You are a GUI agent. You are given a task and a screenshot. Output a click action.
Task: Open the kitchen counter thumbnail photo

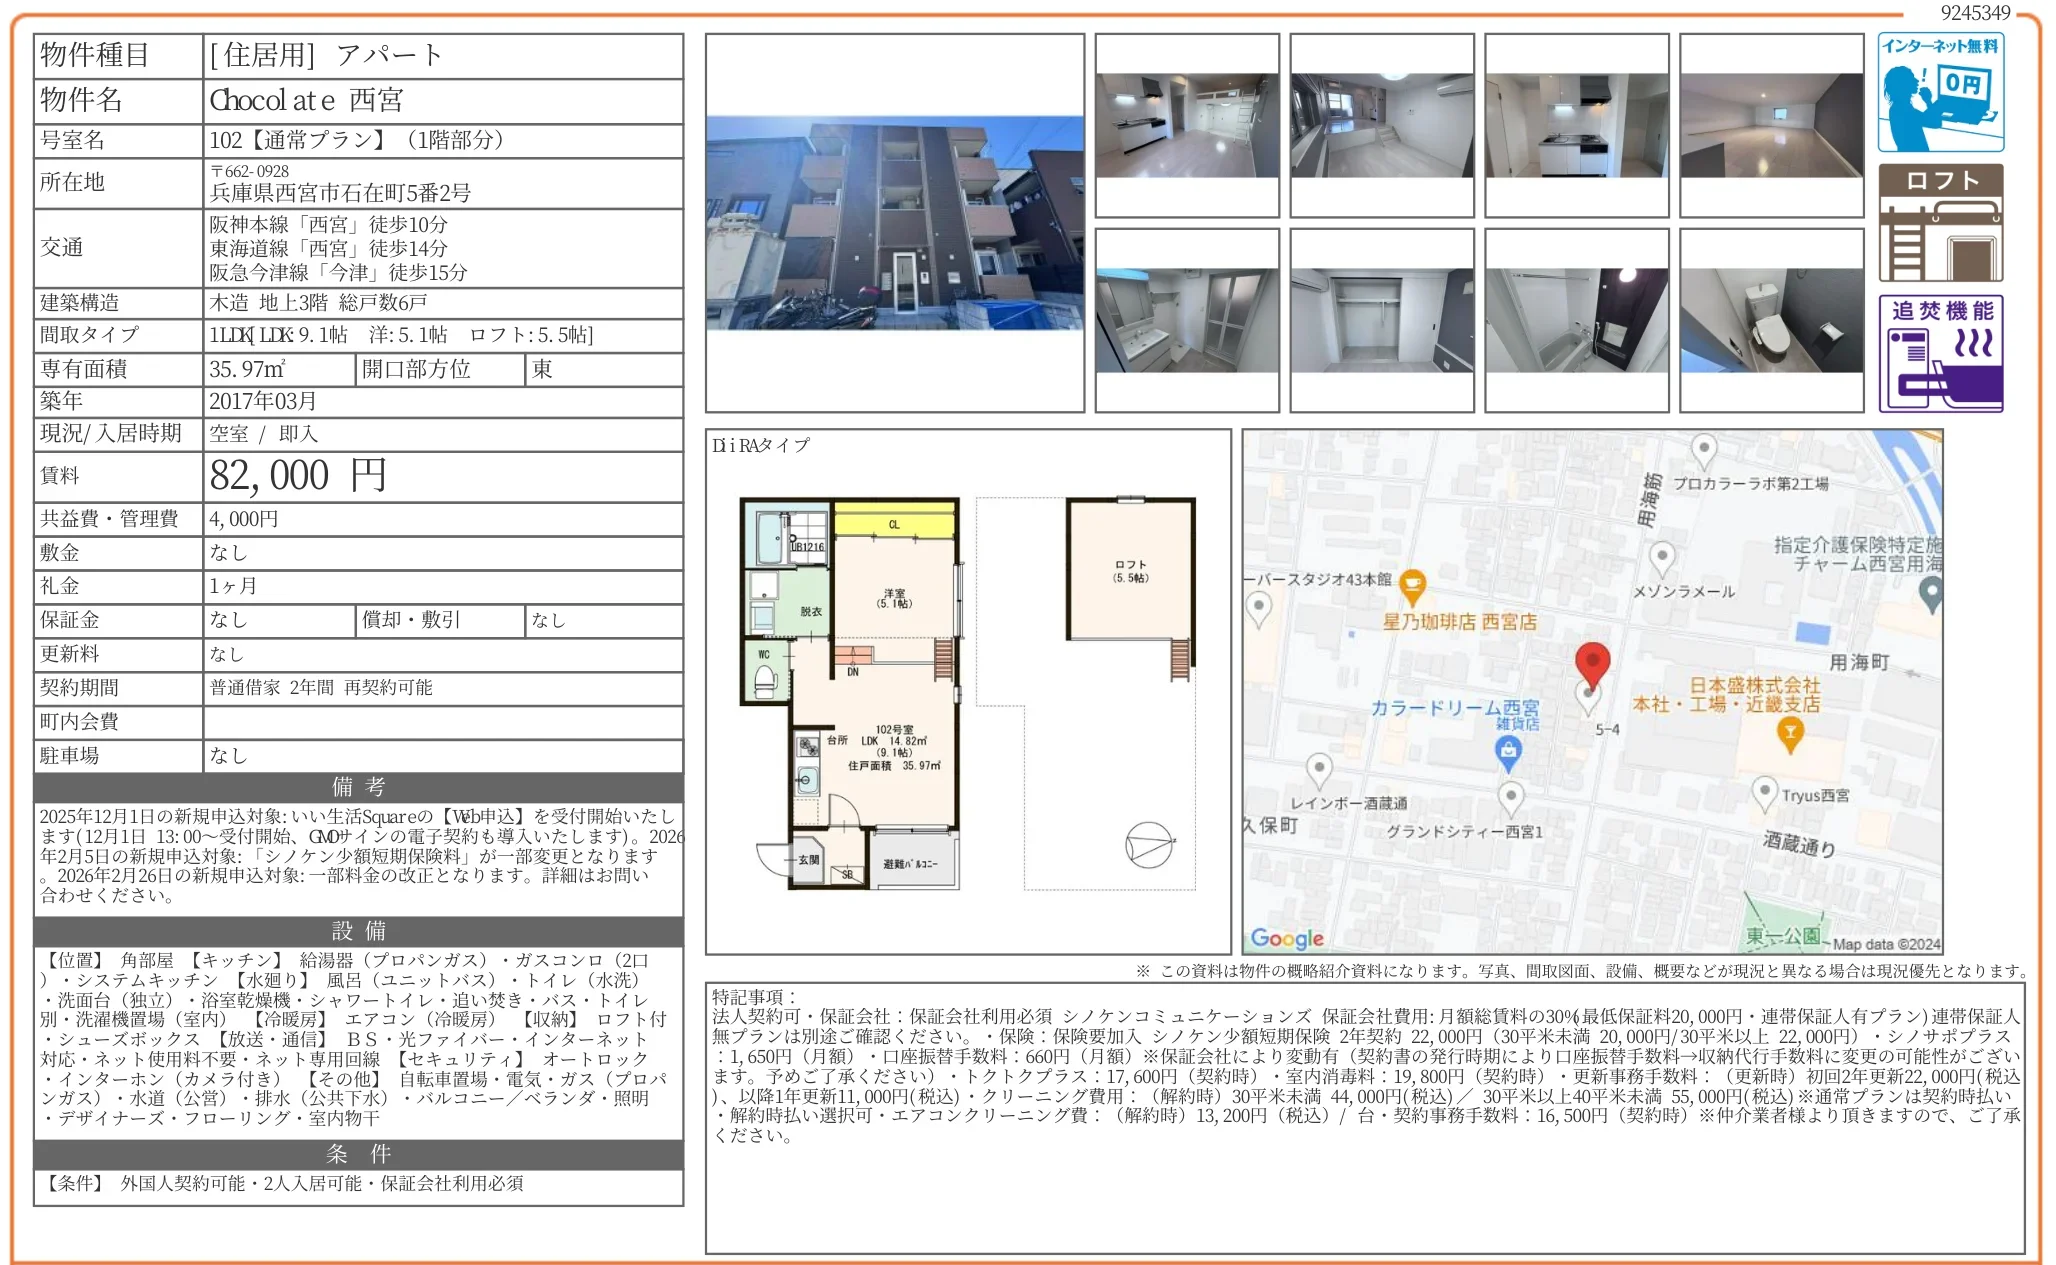(1576, 125)
